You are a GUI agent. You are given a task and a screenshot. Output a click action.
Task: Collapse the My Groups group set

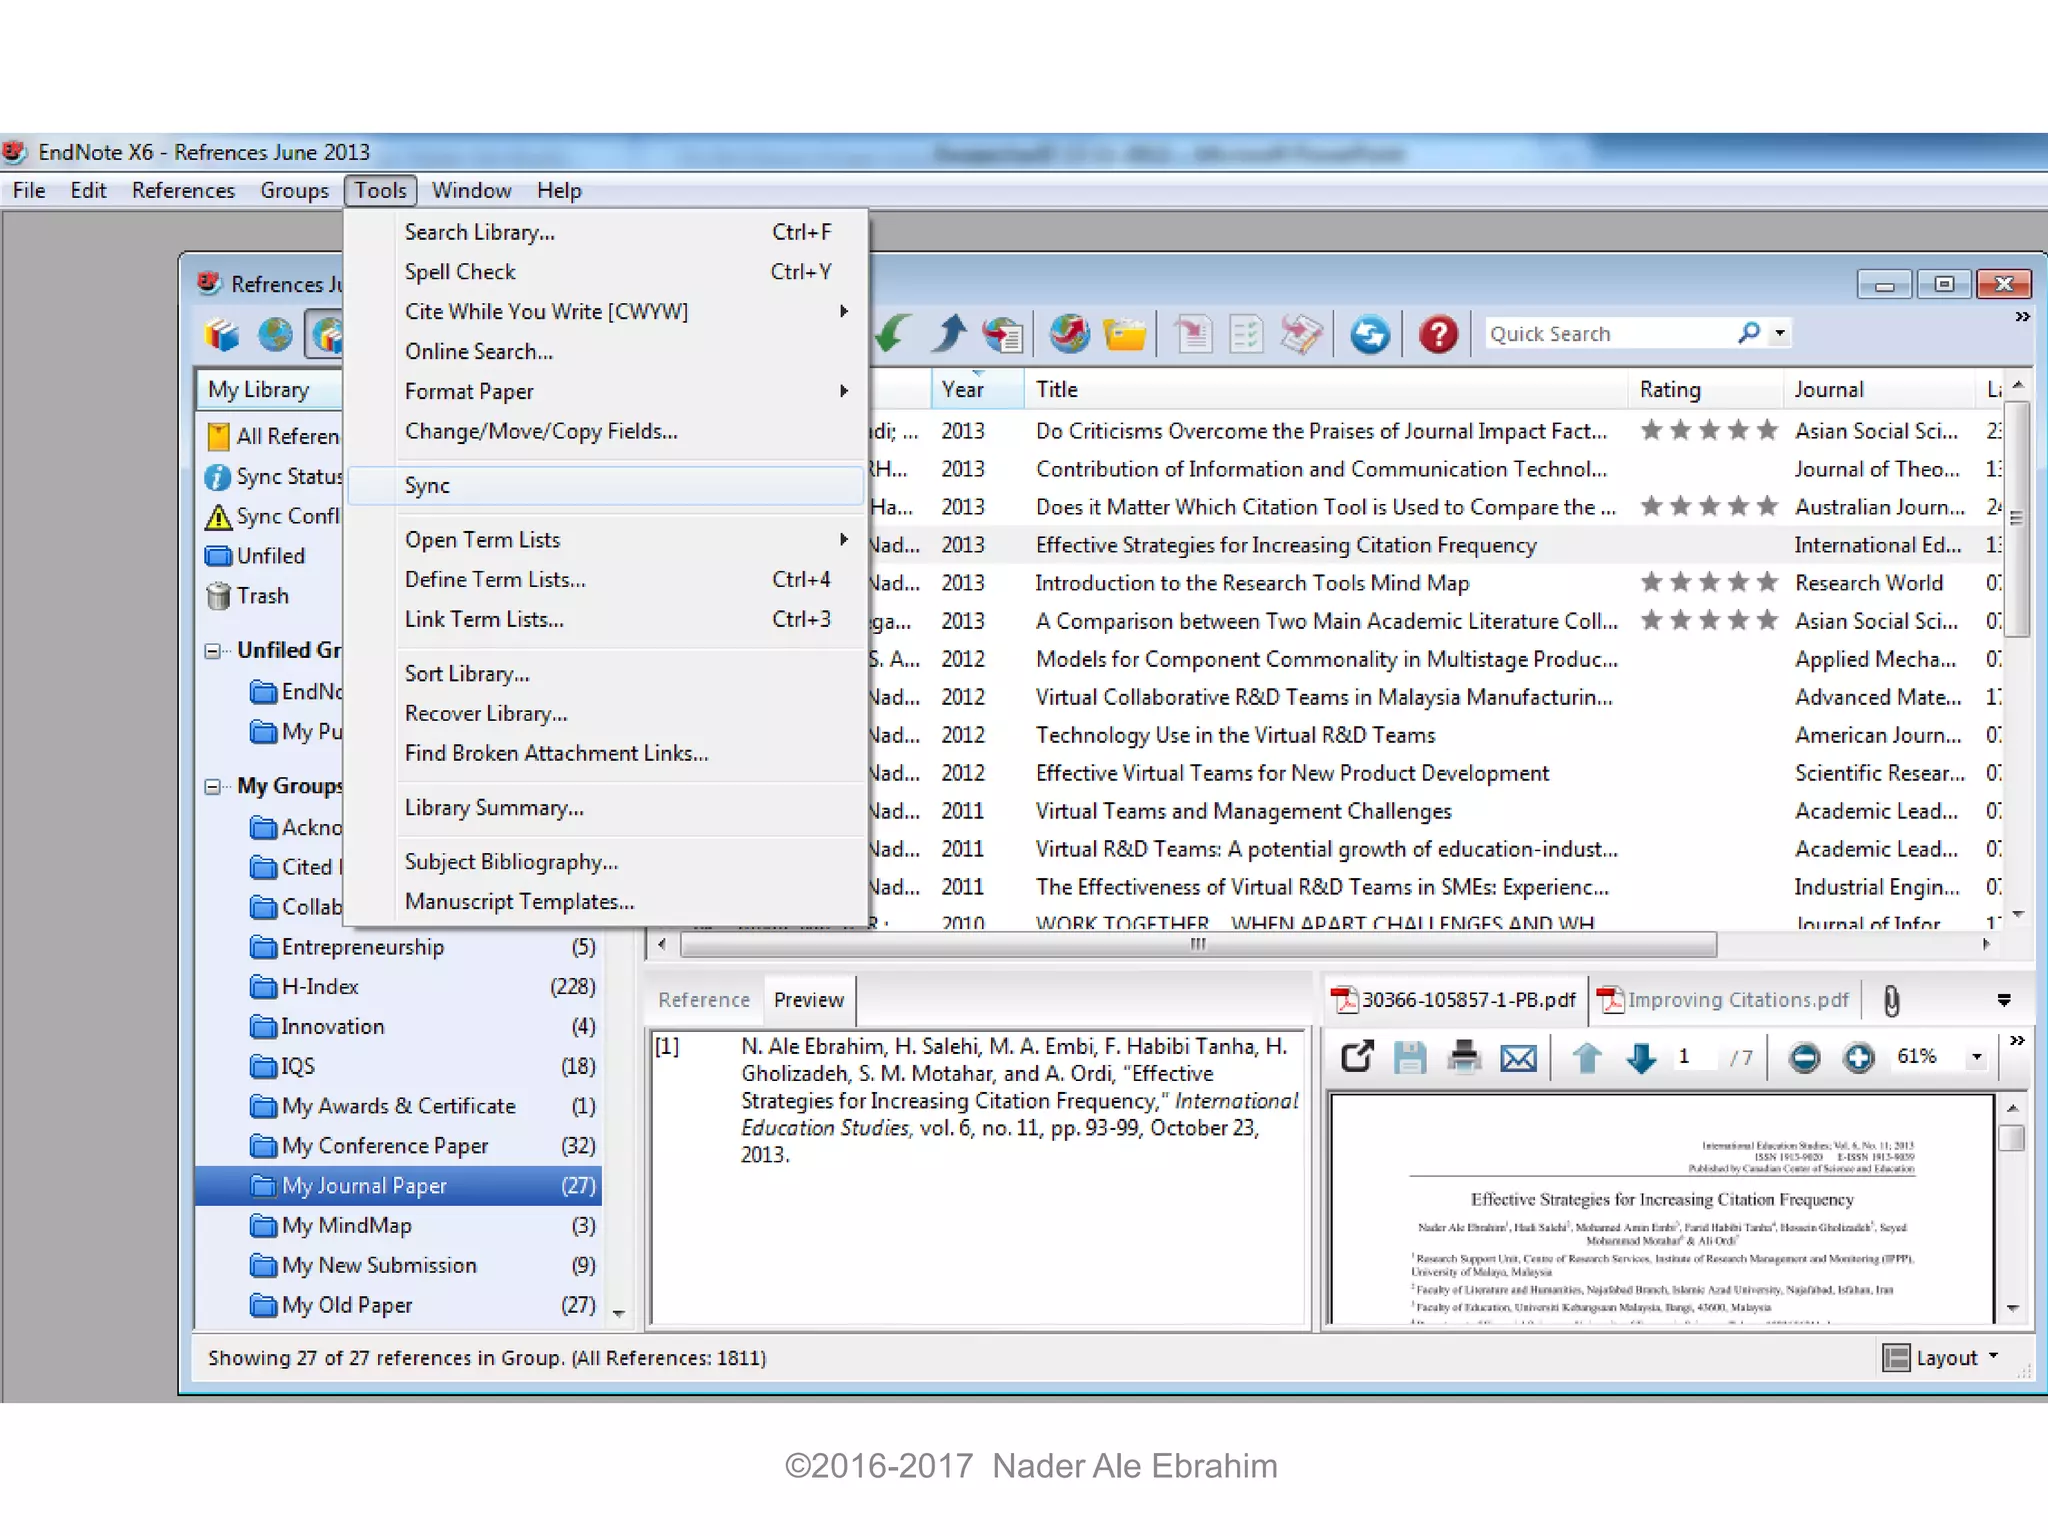click(x=212, y=787)
